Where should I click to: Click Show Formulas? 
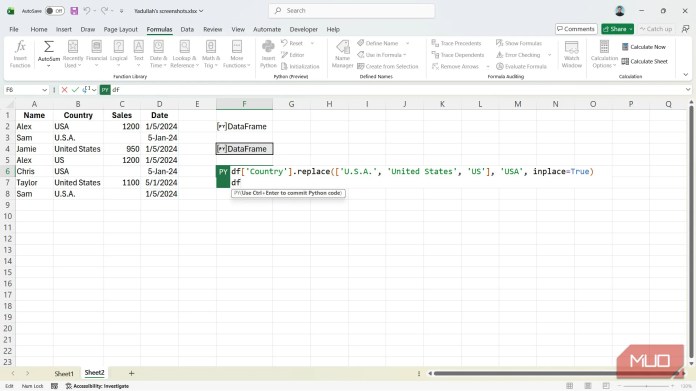click(519, 43)
